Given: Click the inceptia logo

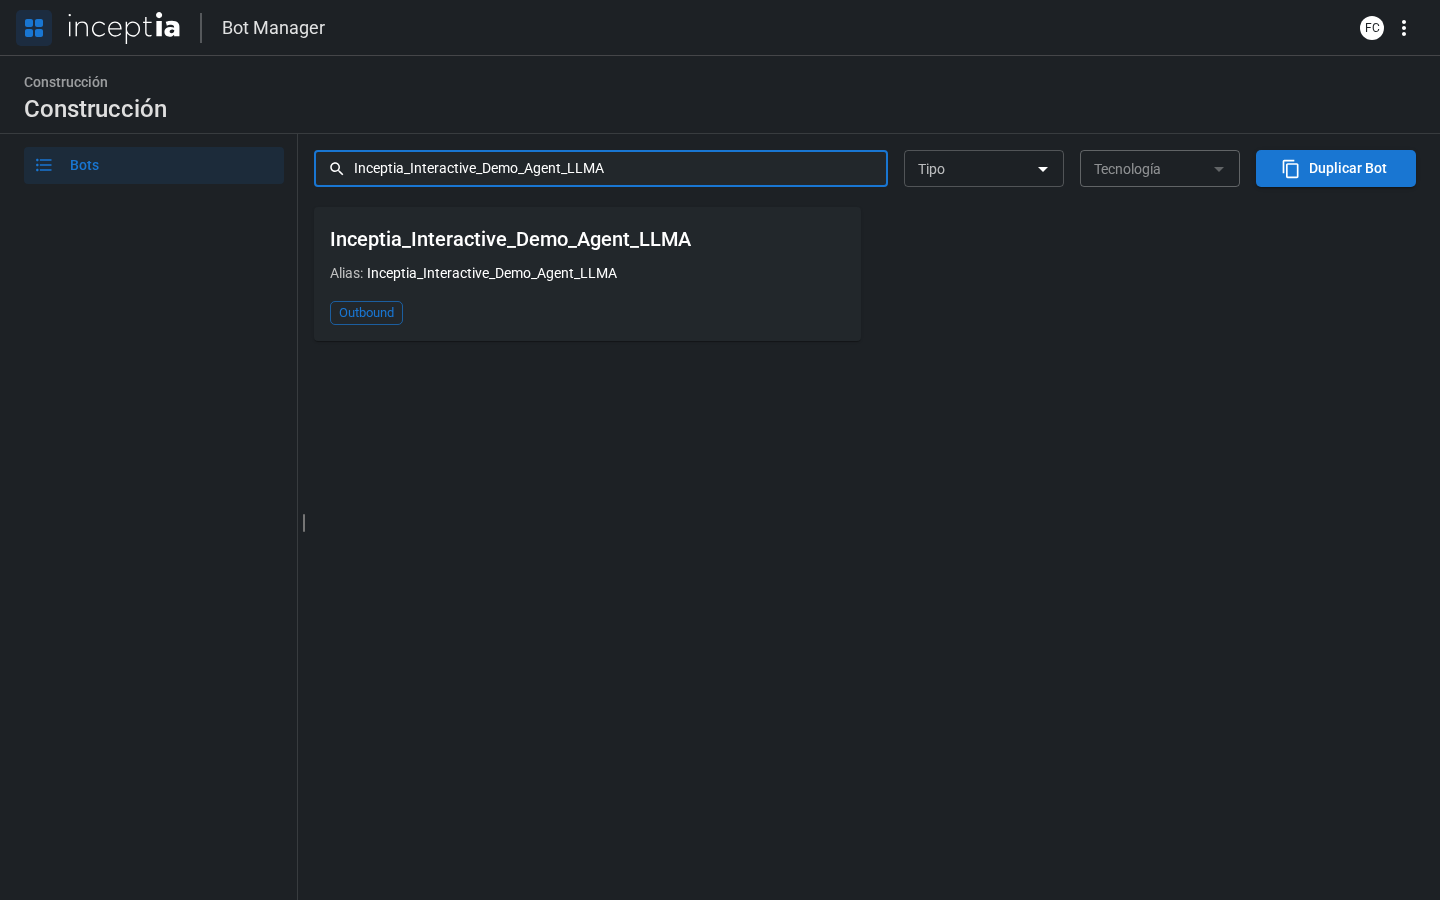Looking at the screenshot, I should pyautogui.click(x=124, y=28).
